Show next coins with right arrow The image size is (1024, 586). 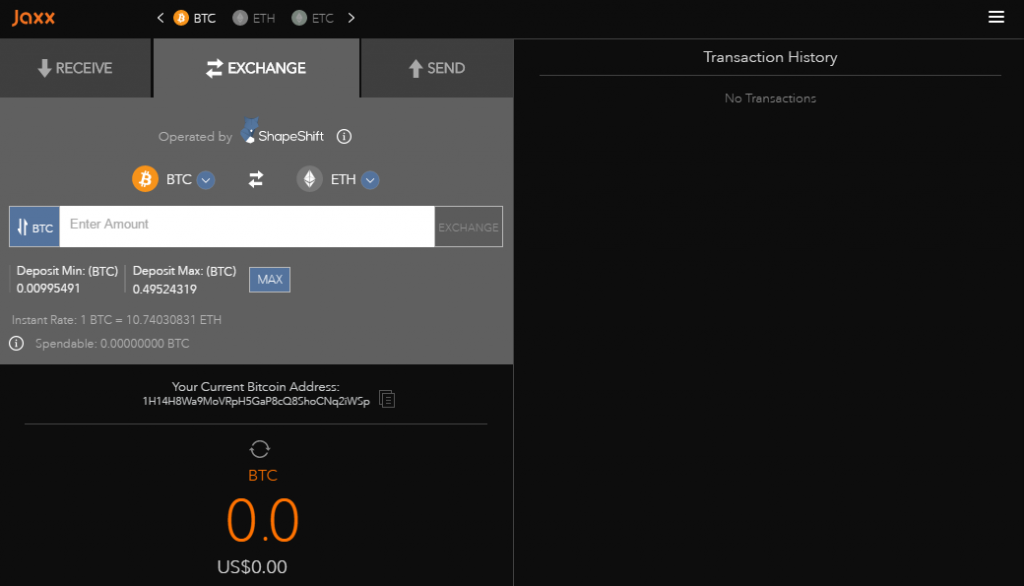[x=351, y=18]
